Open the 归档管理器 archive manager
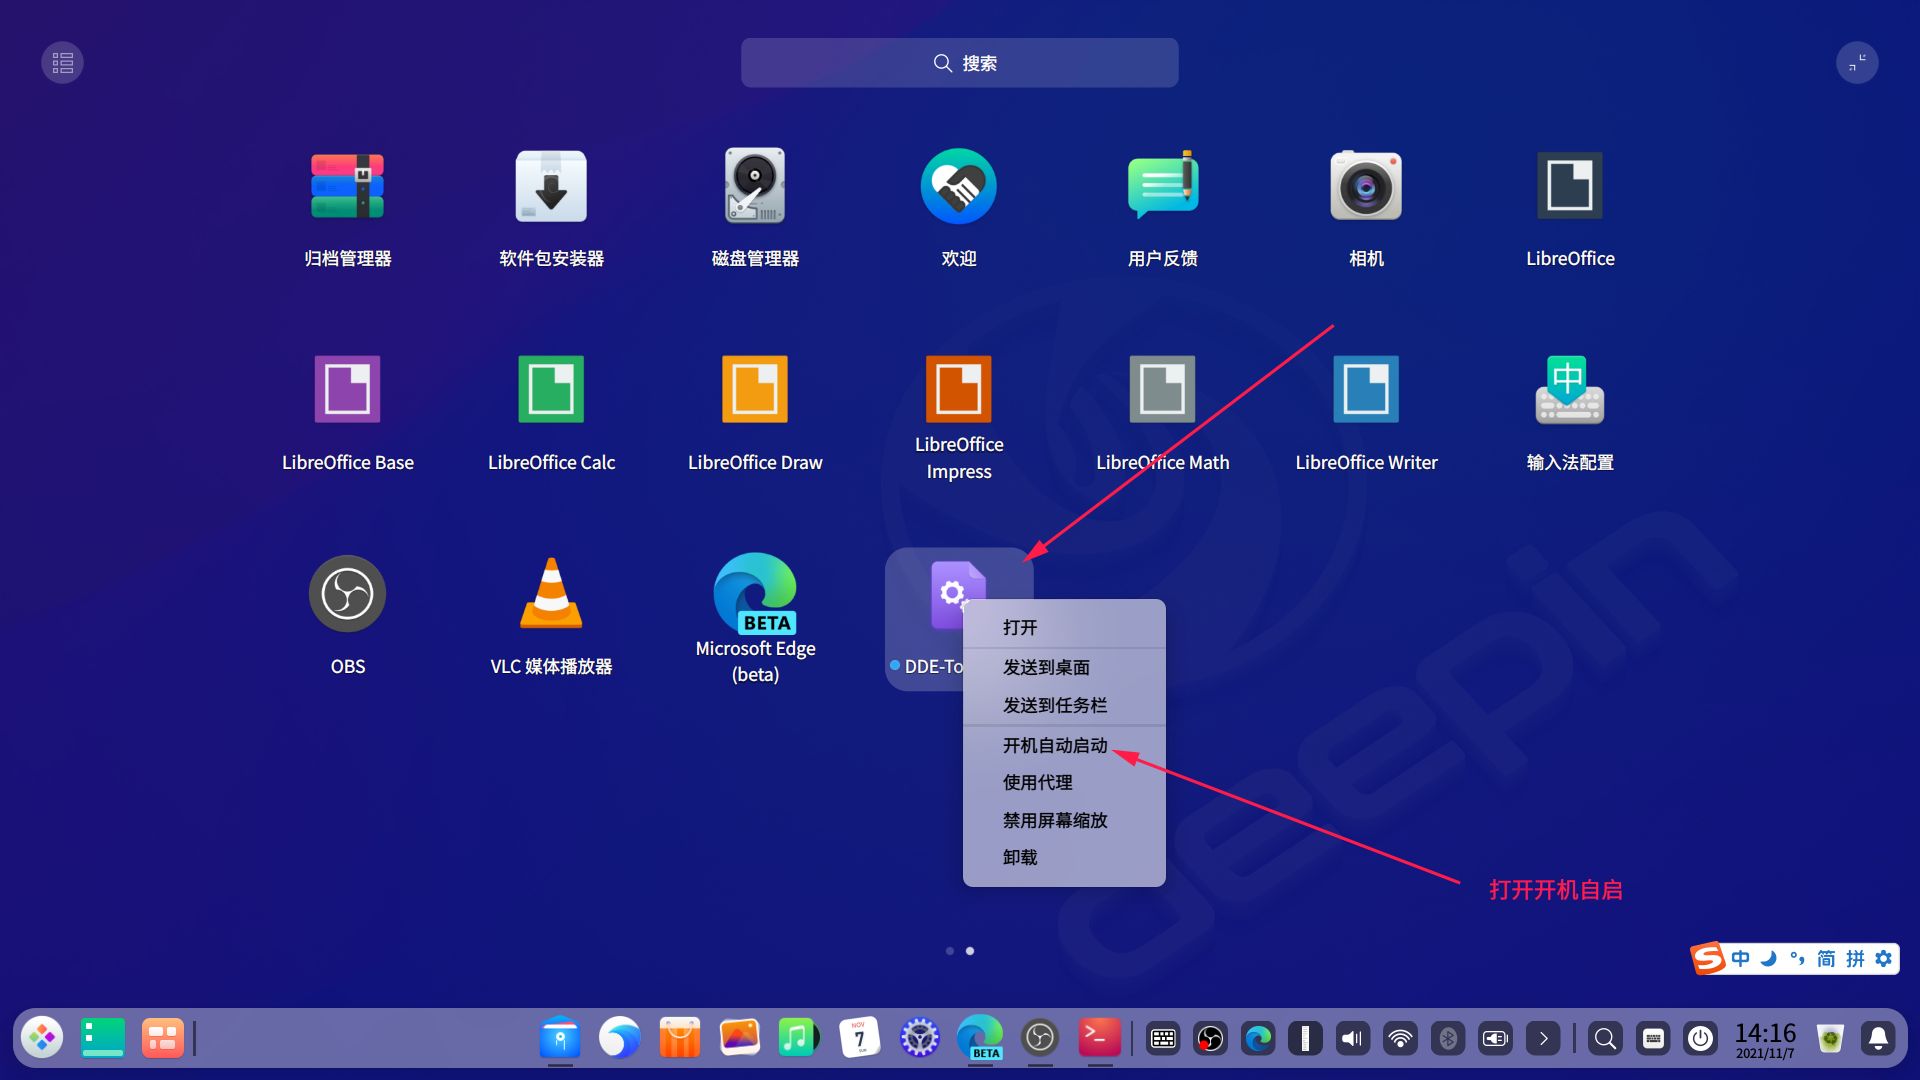 (347, 186)
